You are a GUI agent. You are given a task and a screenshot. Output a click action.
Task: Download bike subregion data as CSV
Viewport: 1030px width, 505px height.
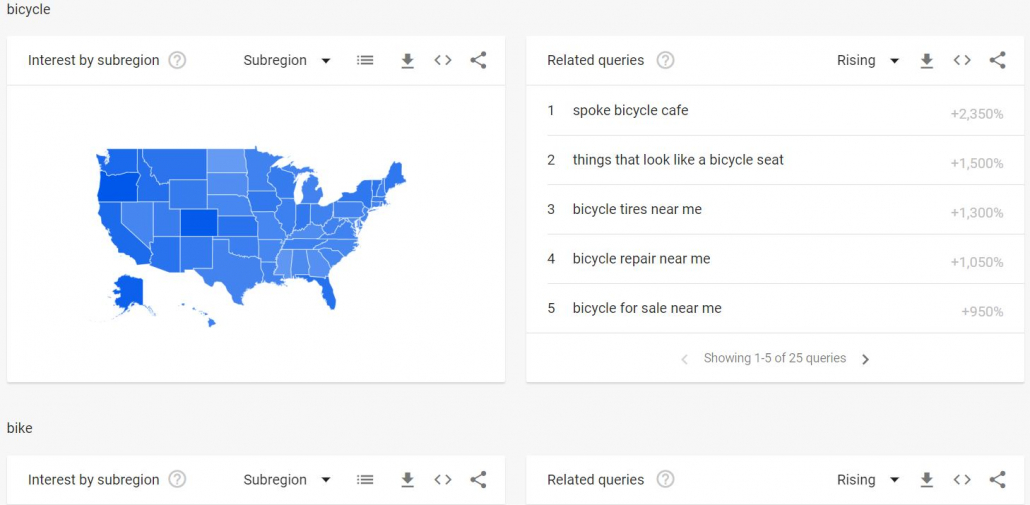pos(407,480)
